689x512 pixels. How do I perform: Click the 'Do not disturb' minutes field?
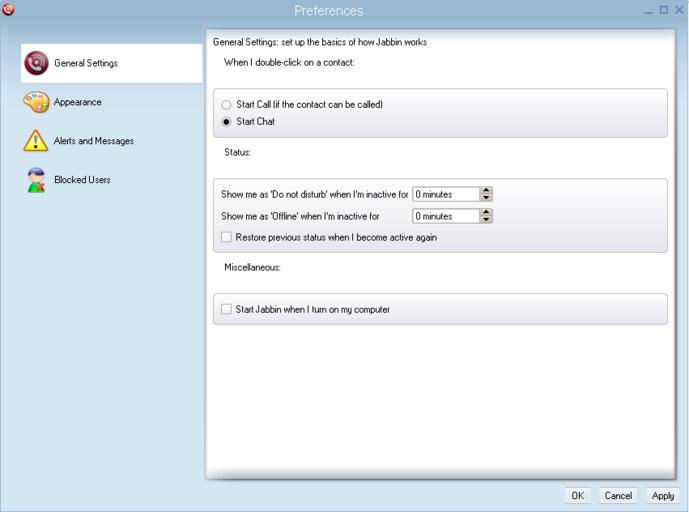point(445,195)
